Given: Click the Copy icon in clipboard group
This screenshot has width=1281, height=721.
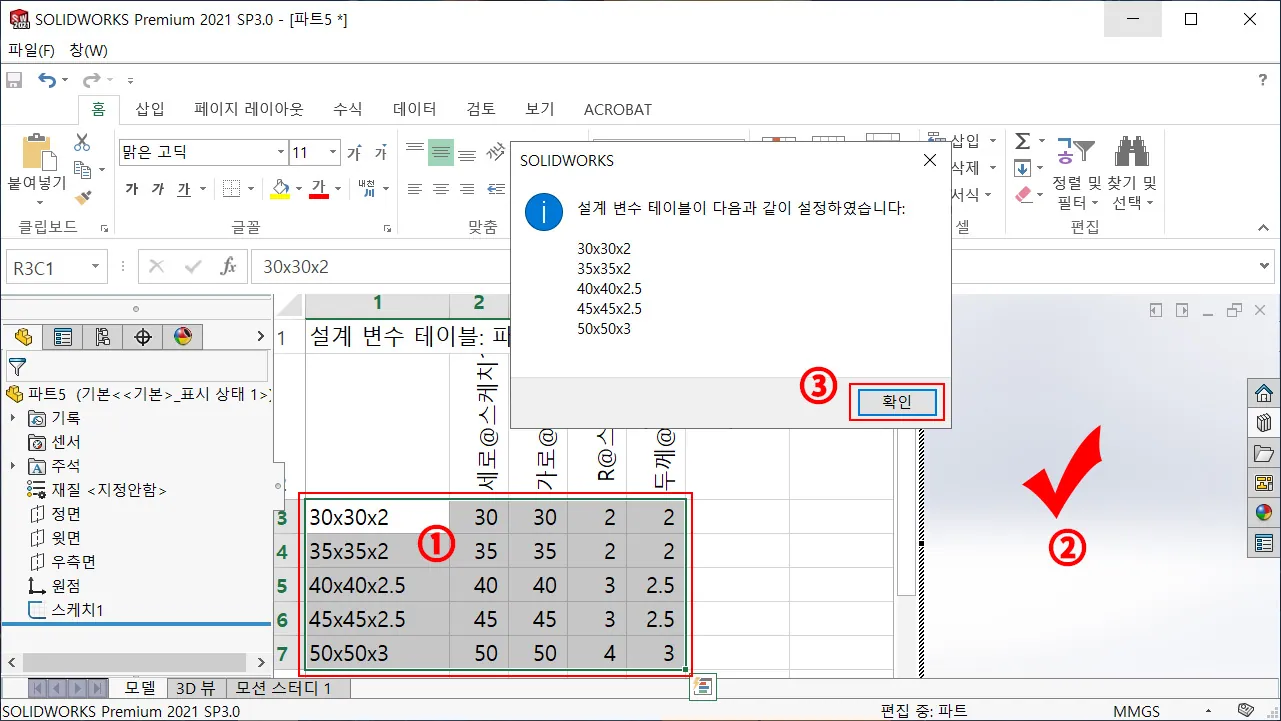Looking at the screenshot, I should pyautogui.click(x=81, y=170).
